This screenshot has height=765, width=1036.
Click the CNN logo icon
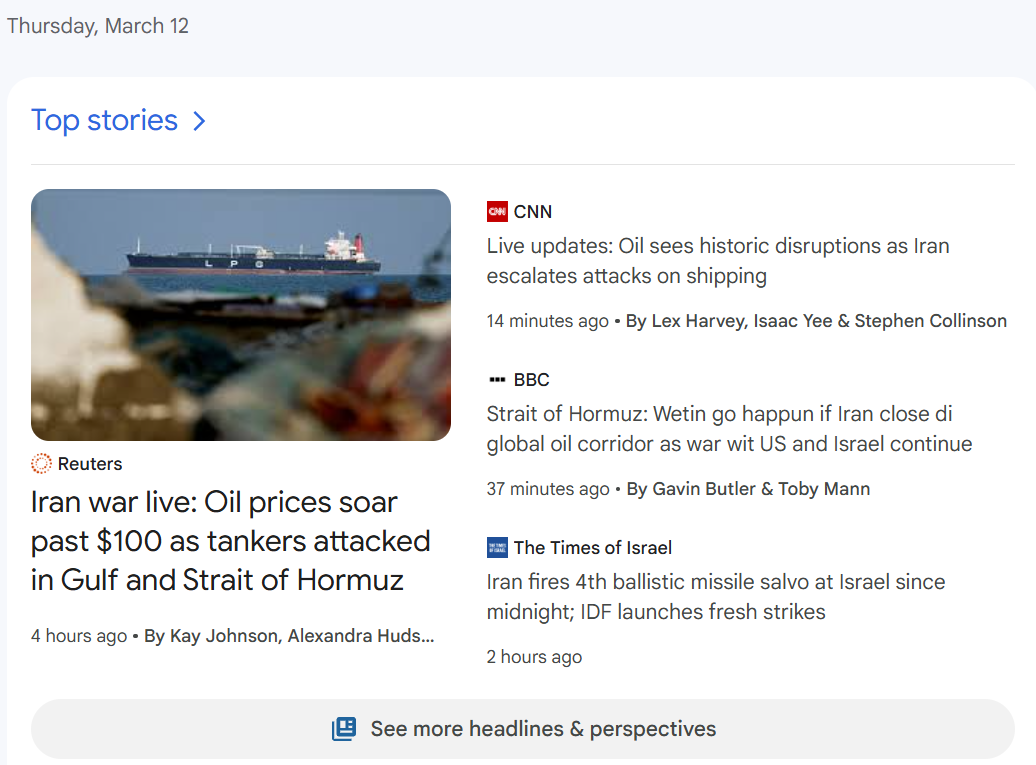pyautogui.click(x=497, y=212)
